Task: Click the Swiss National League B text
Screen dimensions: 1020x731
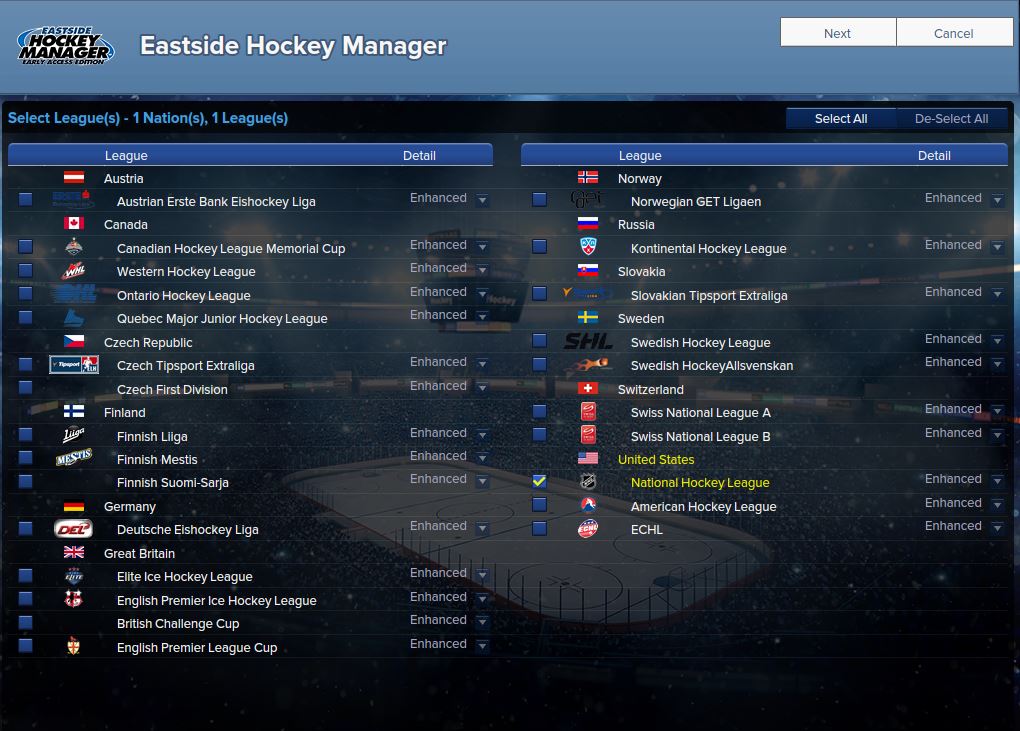Action: (701, 436)
